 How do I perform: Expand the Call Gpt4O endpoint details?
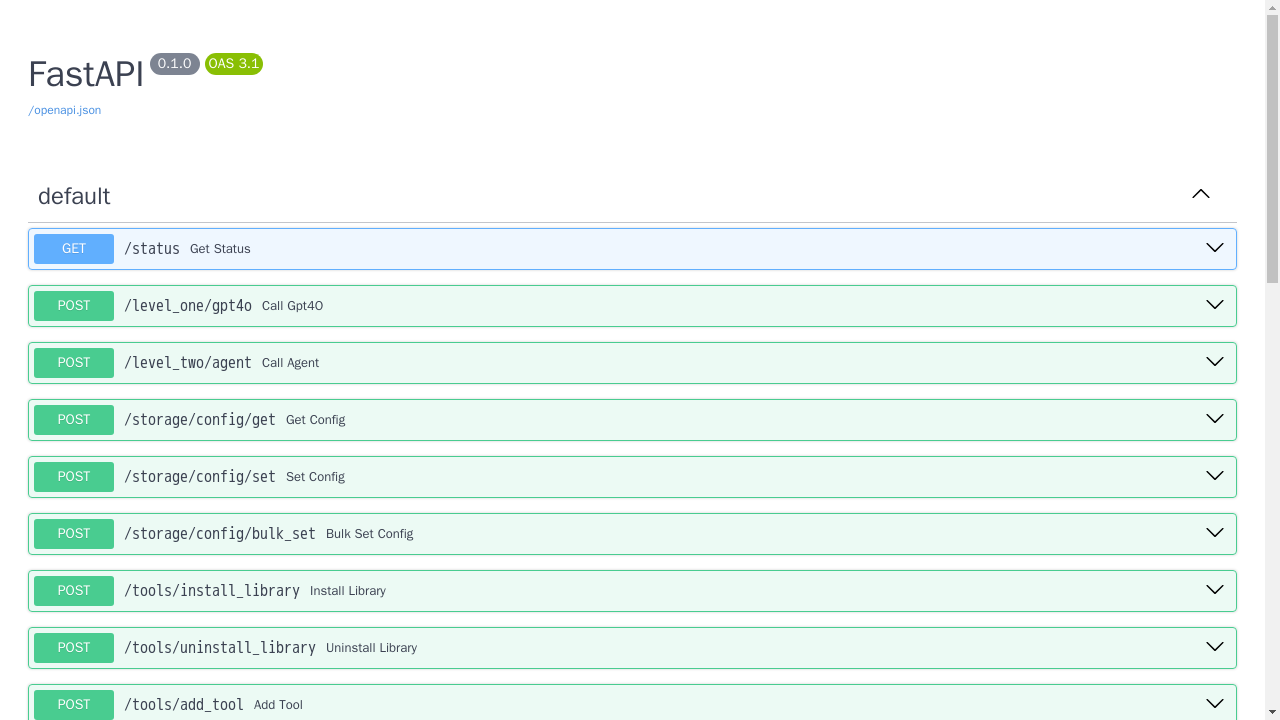[x=1214, y=304]
